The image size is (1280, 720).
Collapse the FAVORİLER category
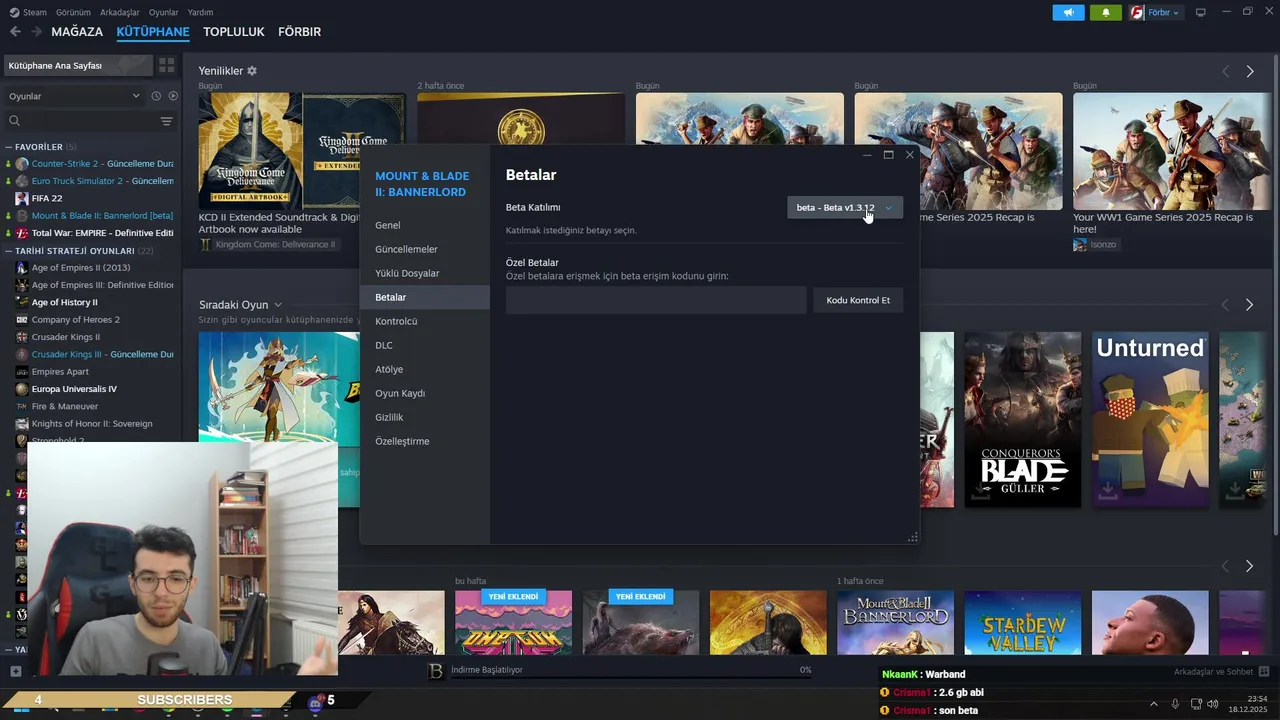click(x=40, y=146)
